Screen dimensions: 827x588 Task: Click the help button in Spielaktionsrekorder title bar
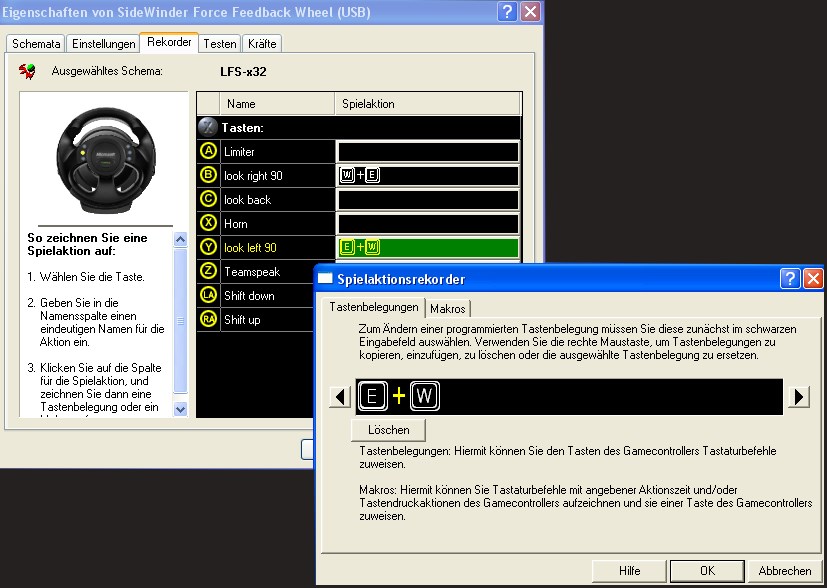point(790,278)
